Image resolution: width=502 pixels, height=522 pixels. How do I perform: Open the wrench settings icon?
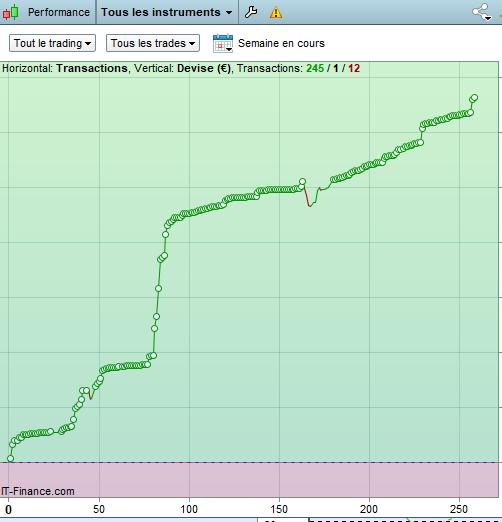[251, 12]
